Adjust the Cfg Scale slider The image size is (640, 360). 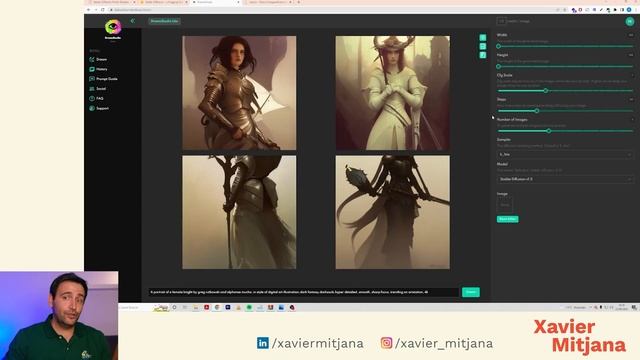[565, 91]
